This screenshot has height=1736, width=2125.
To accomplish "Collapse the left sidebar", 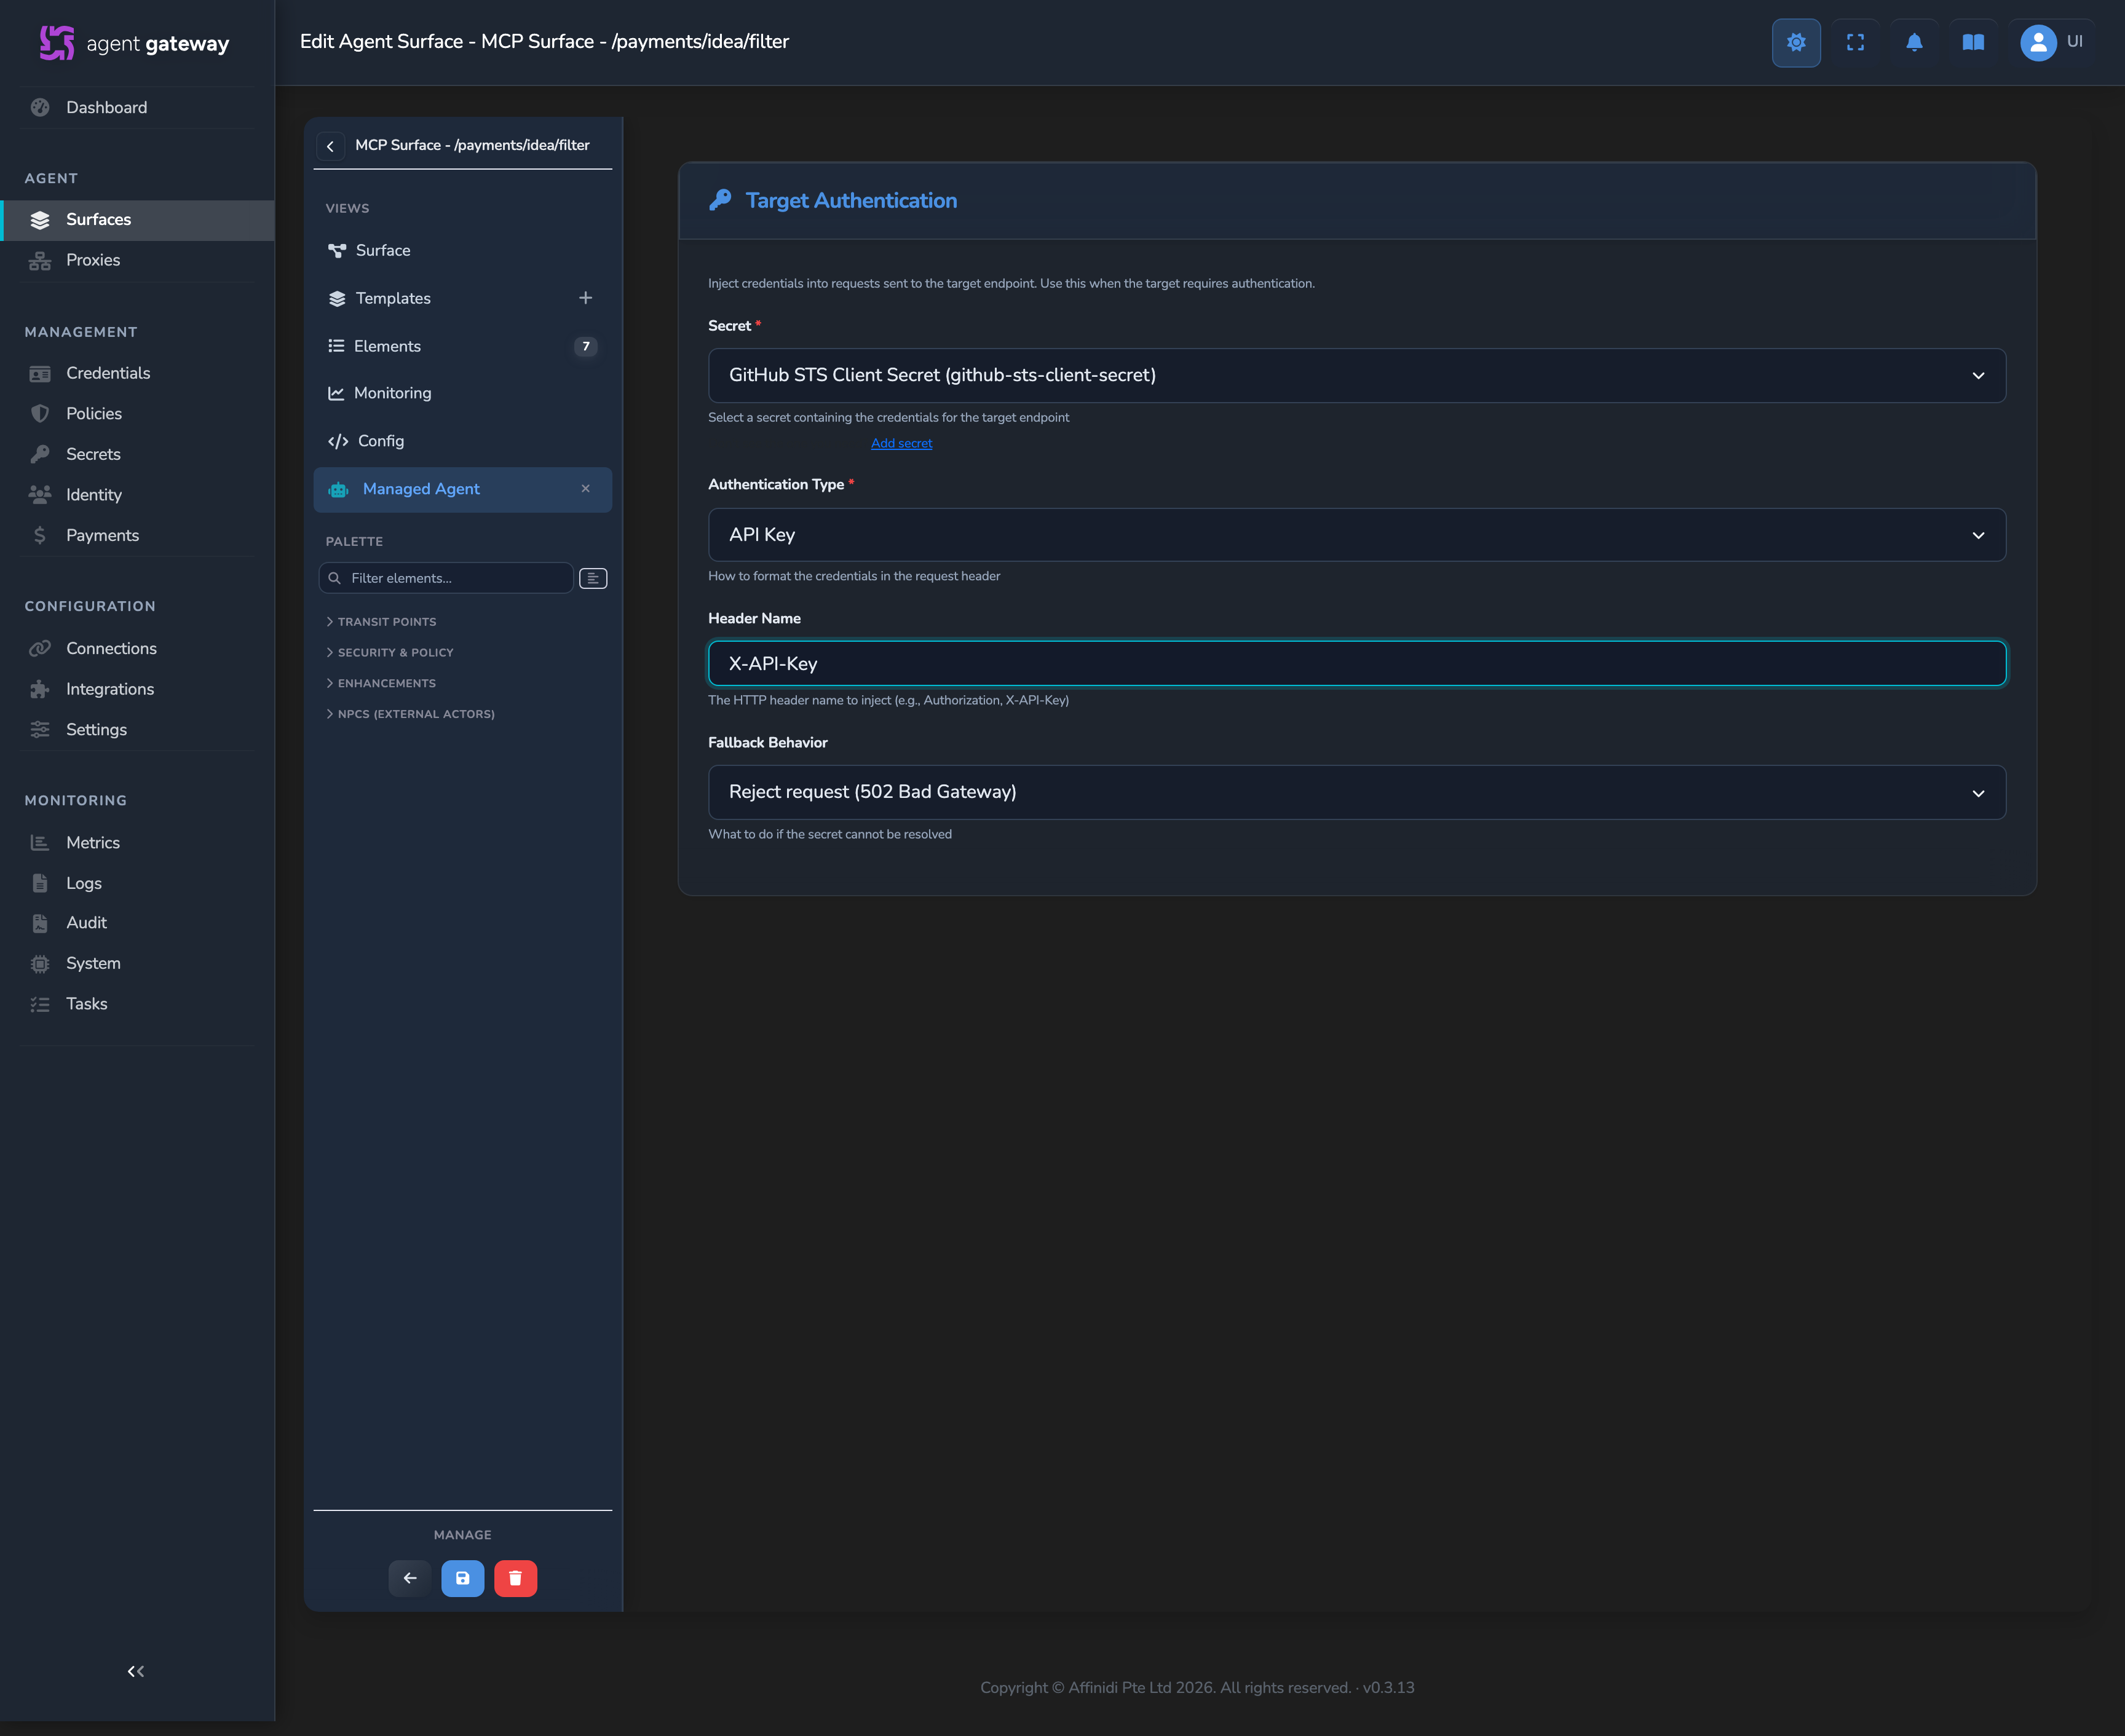I will (x=136, y=1671).
